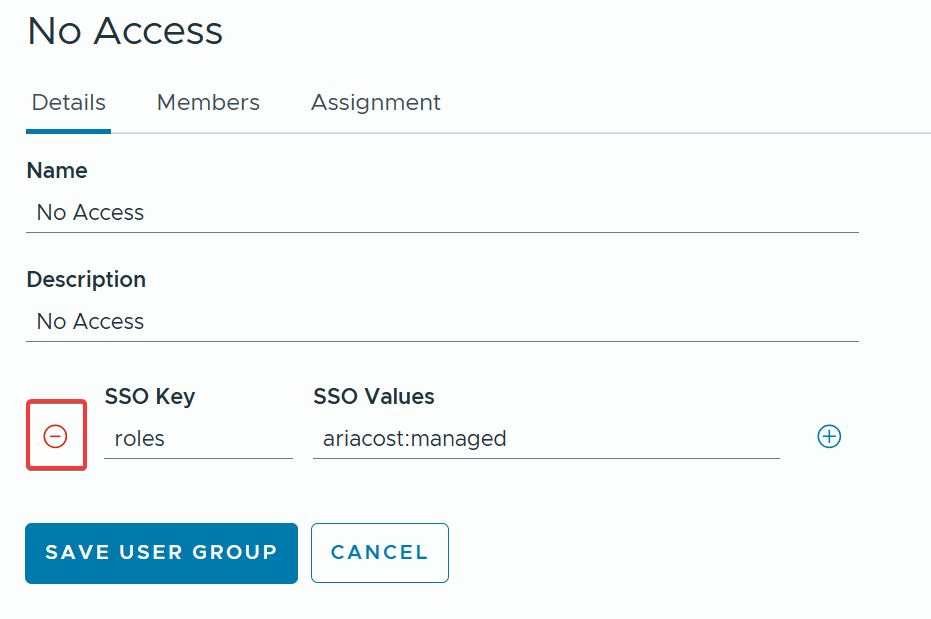Click the SSO Values column label
This screenshot has height=619, width=931.
pyautogui.click(x=373, y=396)
